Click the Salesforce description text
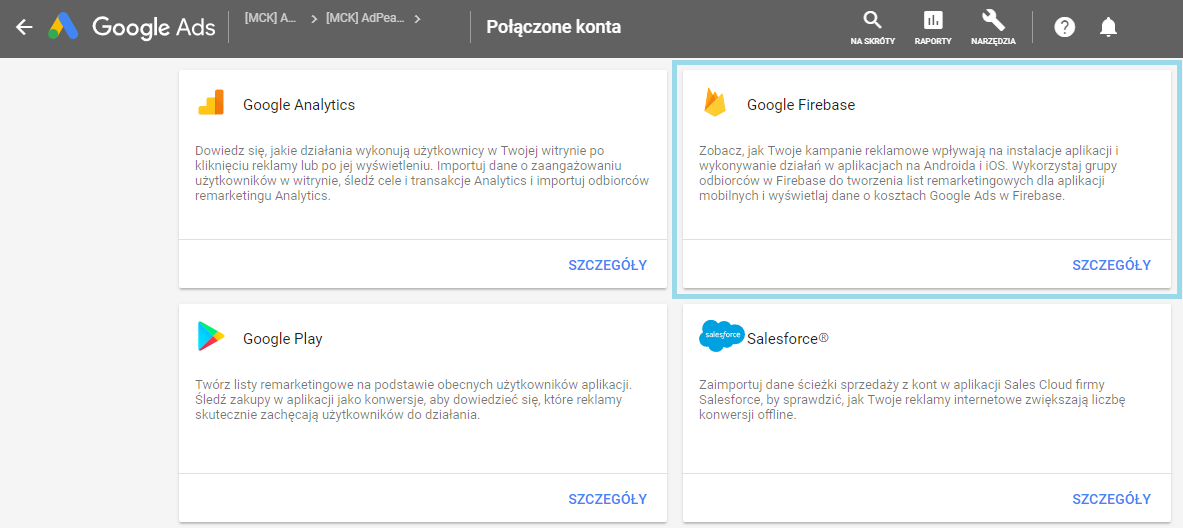1183x528 pixels. click(x=912, y=400)
